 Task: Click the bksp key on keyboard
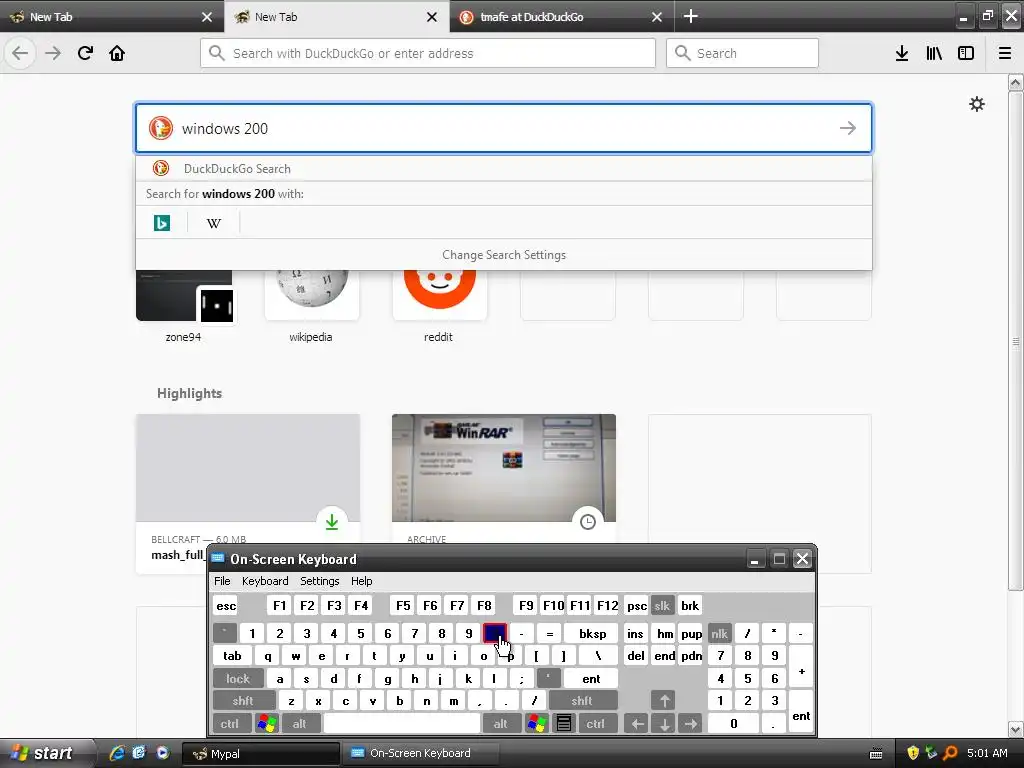592,633
